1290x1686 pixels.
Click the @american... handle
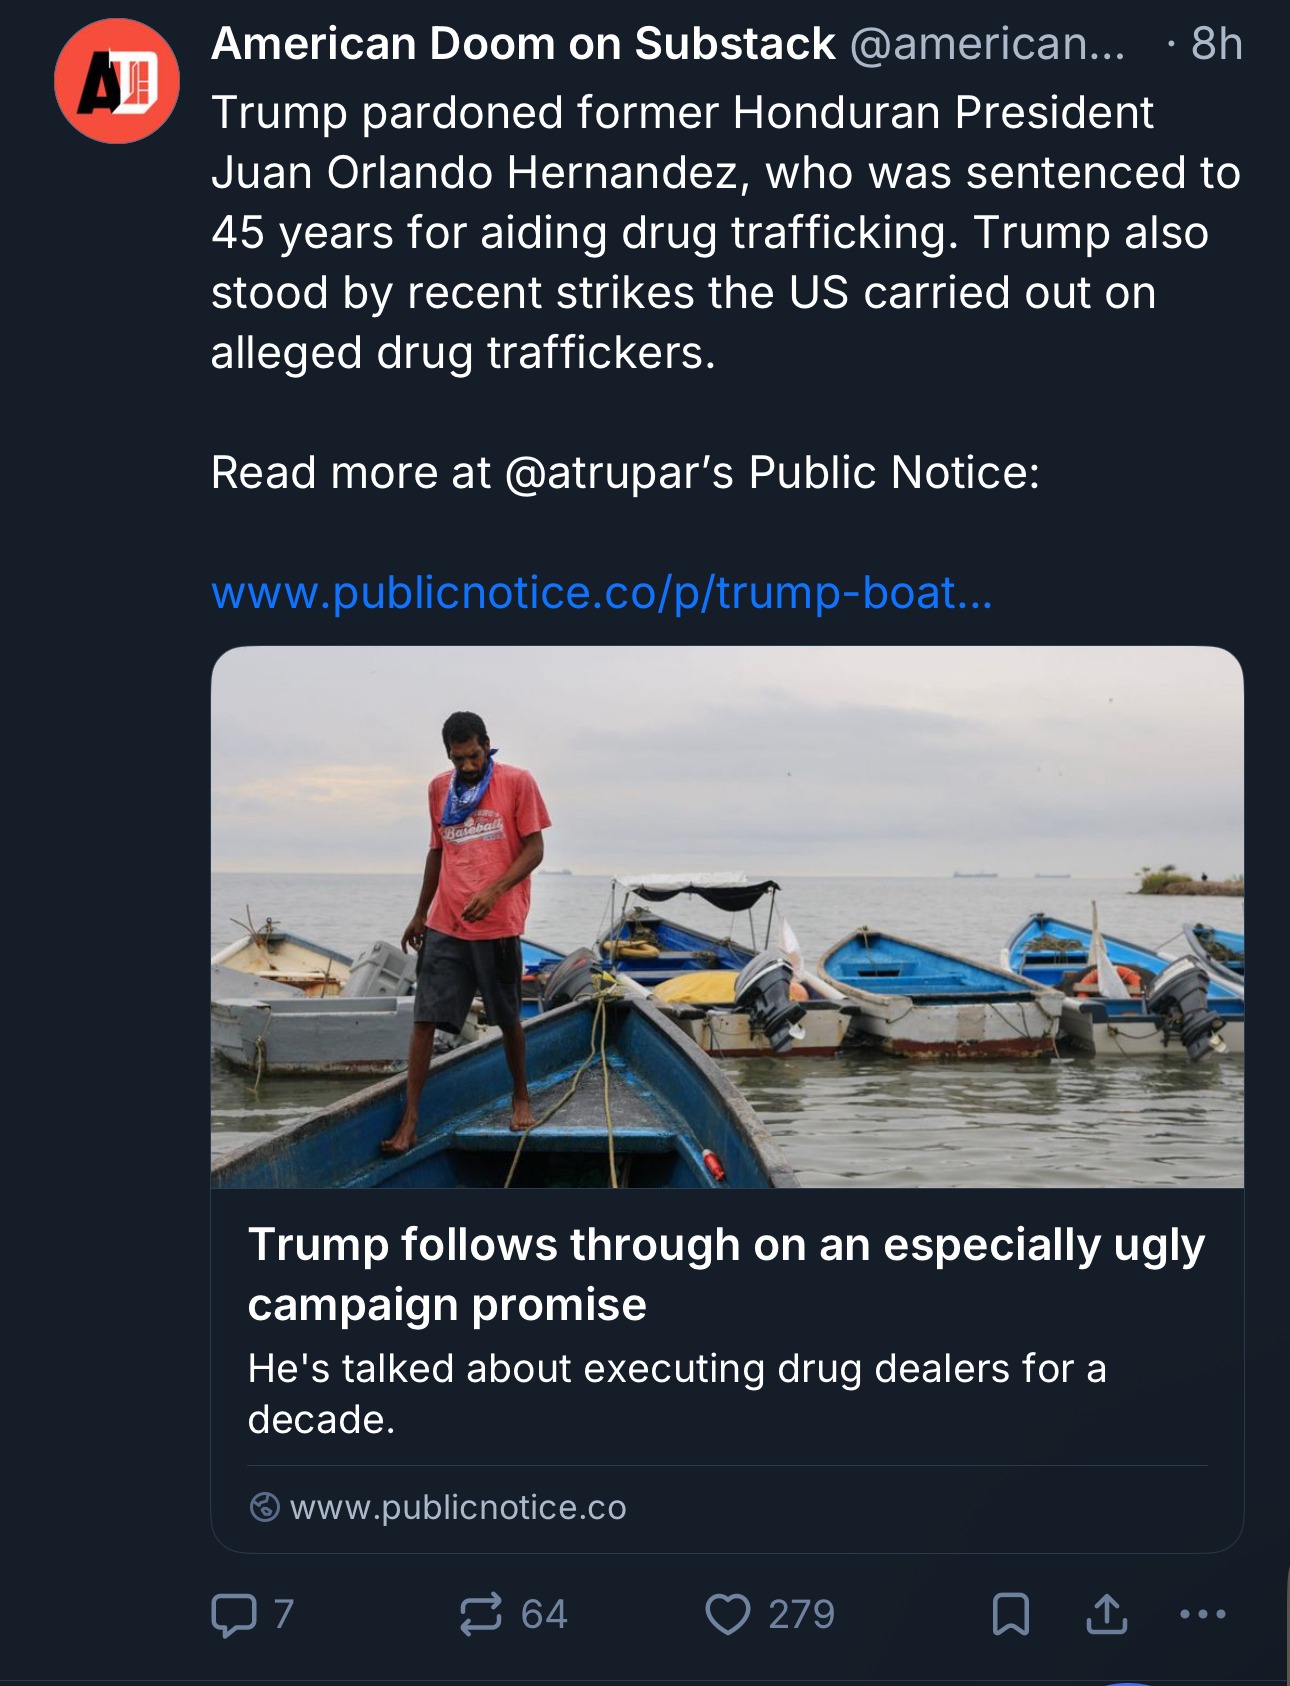pyautogui.click(x=986, y=44)
